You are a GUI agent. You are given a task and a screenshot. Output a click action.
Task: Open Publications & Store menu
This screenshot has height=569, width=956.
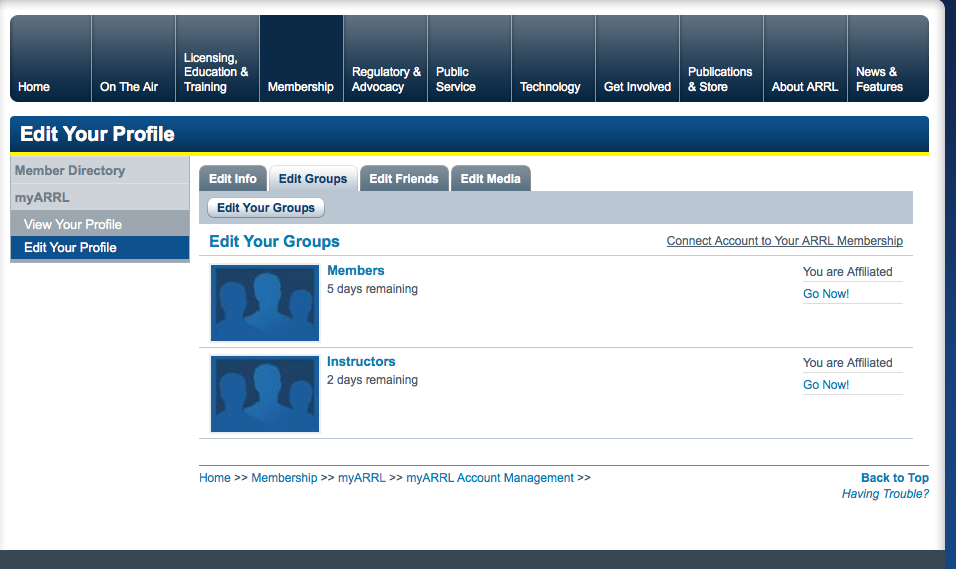pyautogui.click(x=722, y=59)
